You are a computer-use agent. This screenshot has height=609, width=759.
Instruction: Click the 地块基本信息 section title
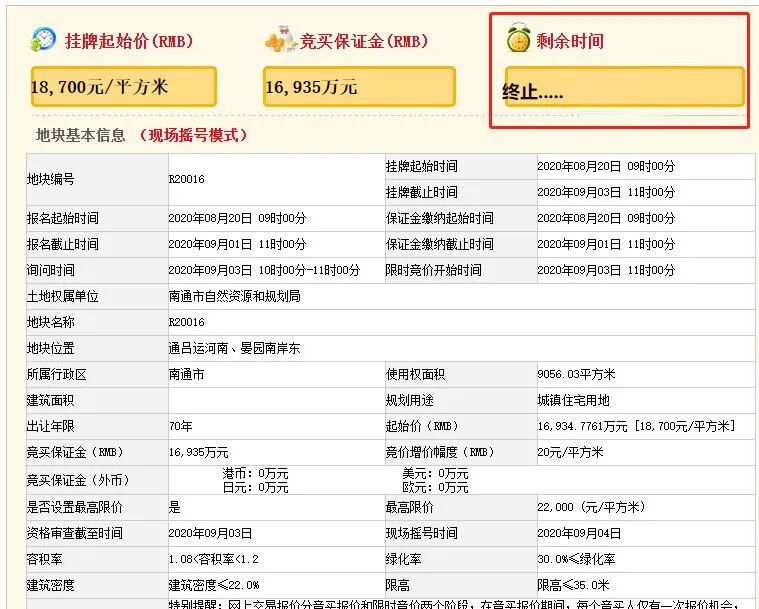coord(81,135)
